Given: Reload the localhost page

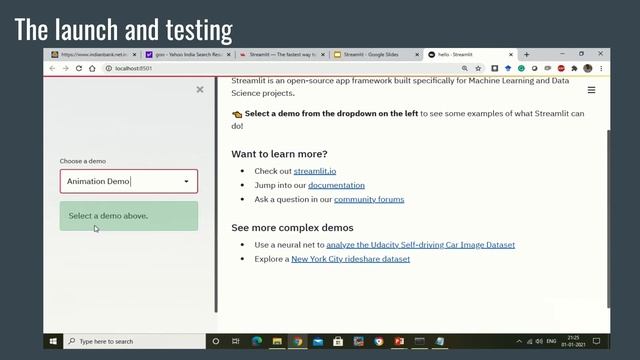Looking at the screenshot, I should 79,69.
